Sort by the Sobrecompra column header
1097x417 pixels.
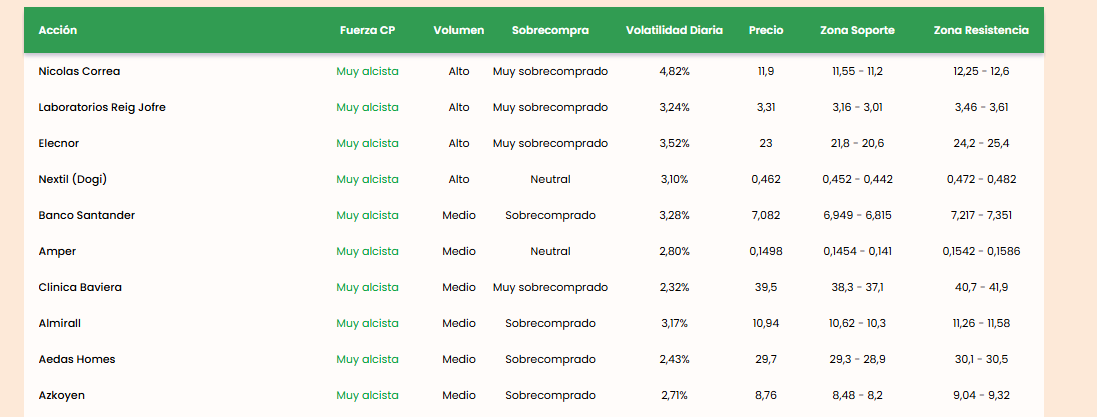(x=550, y=30)
